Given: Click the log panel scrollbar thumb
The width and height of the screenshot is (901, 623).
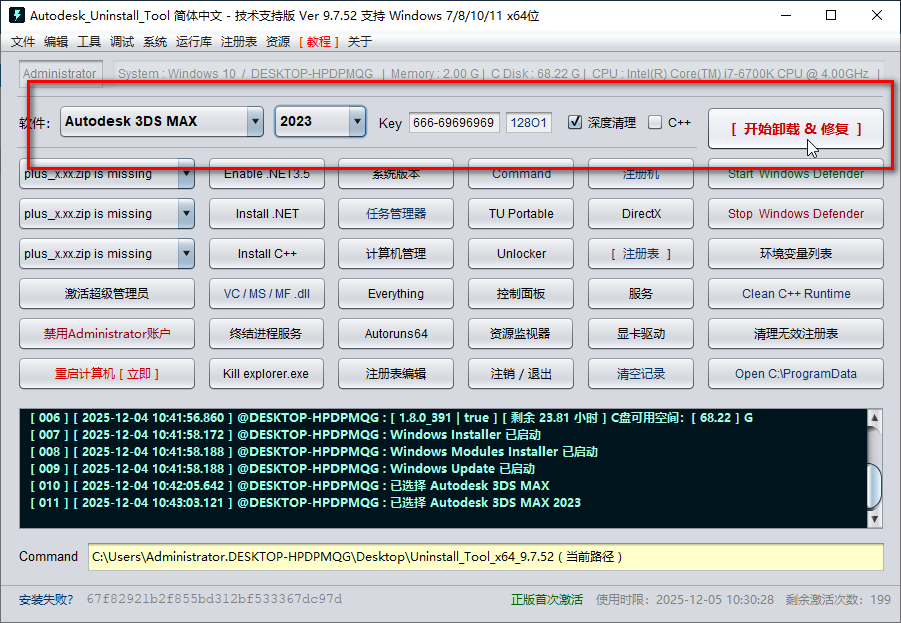Looking at the screenshot, I should (875, 486).
